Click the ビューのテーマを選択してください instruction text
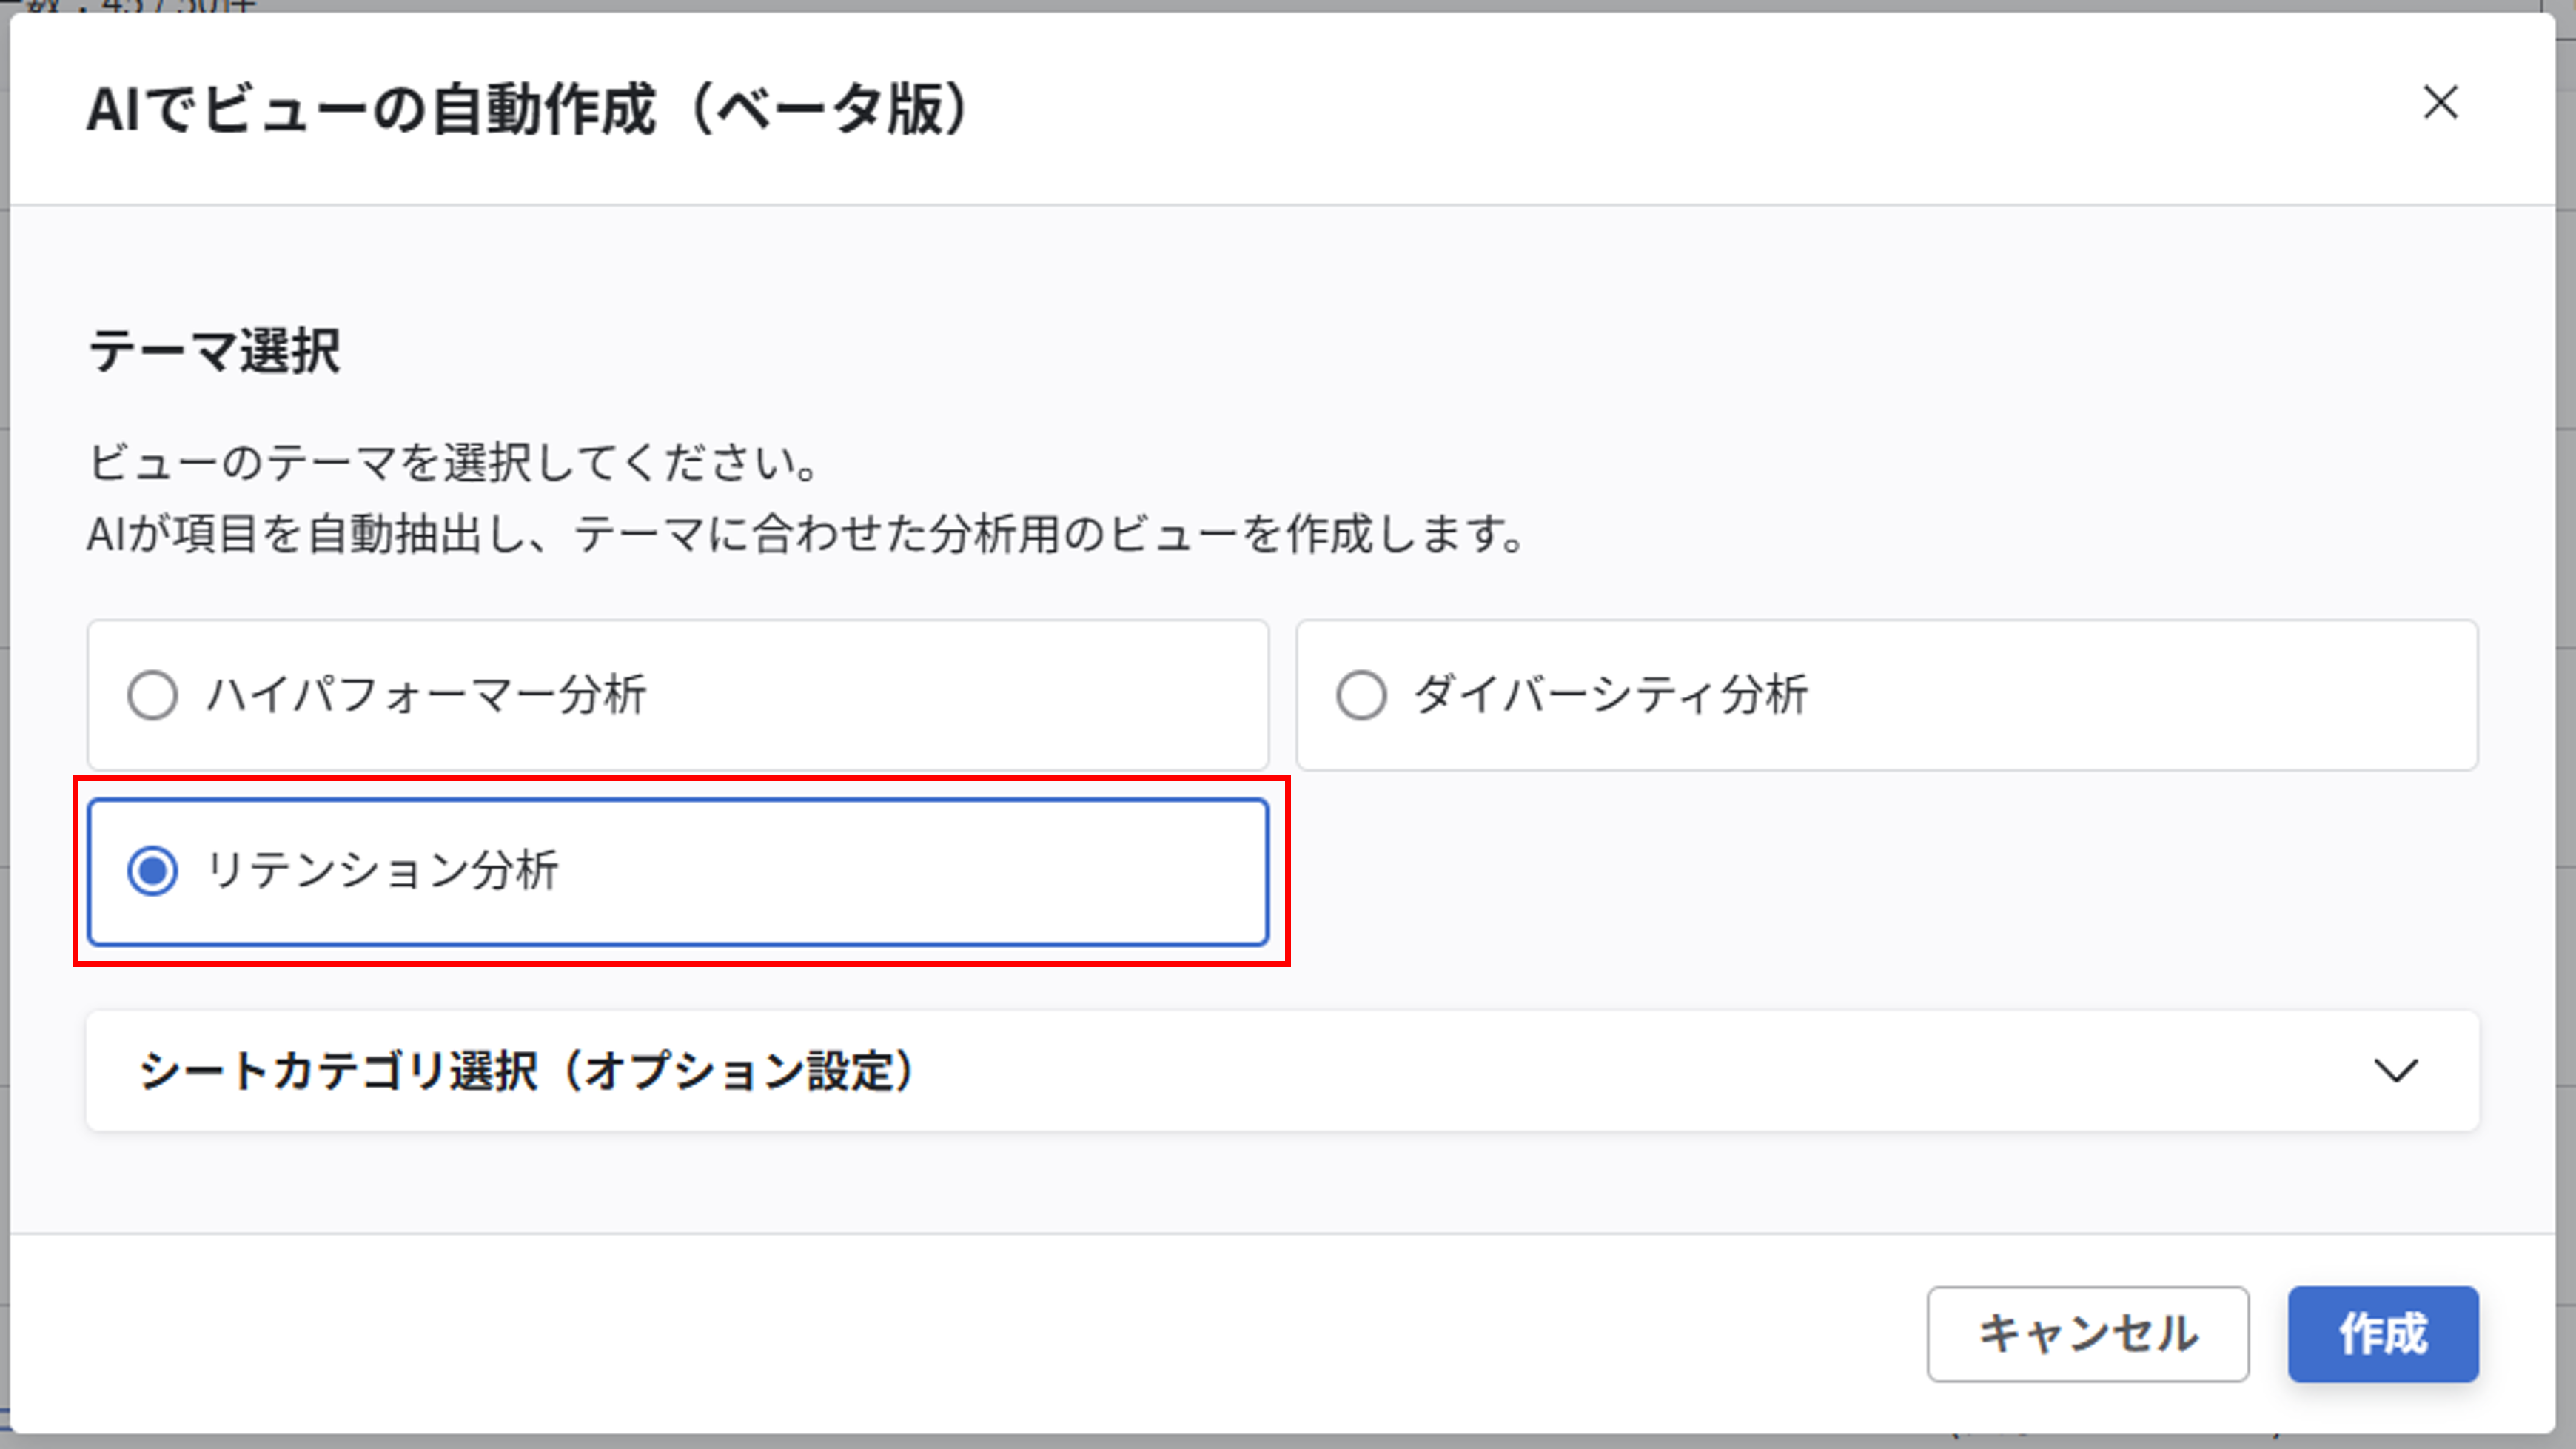 point(455,463)
